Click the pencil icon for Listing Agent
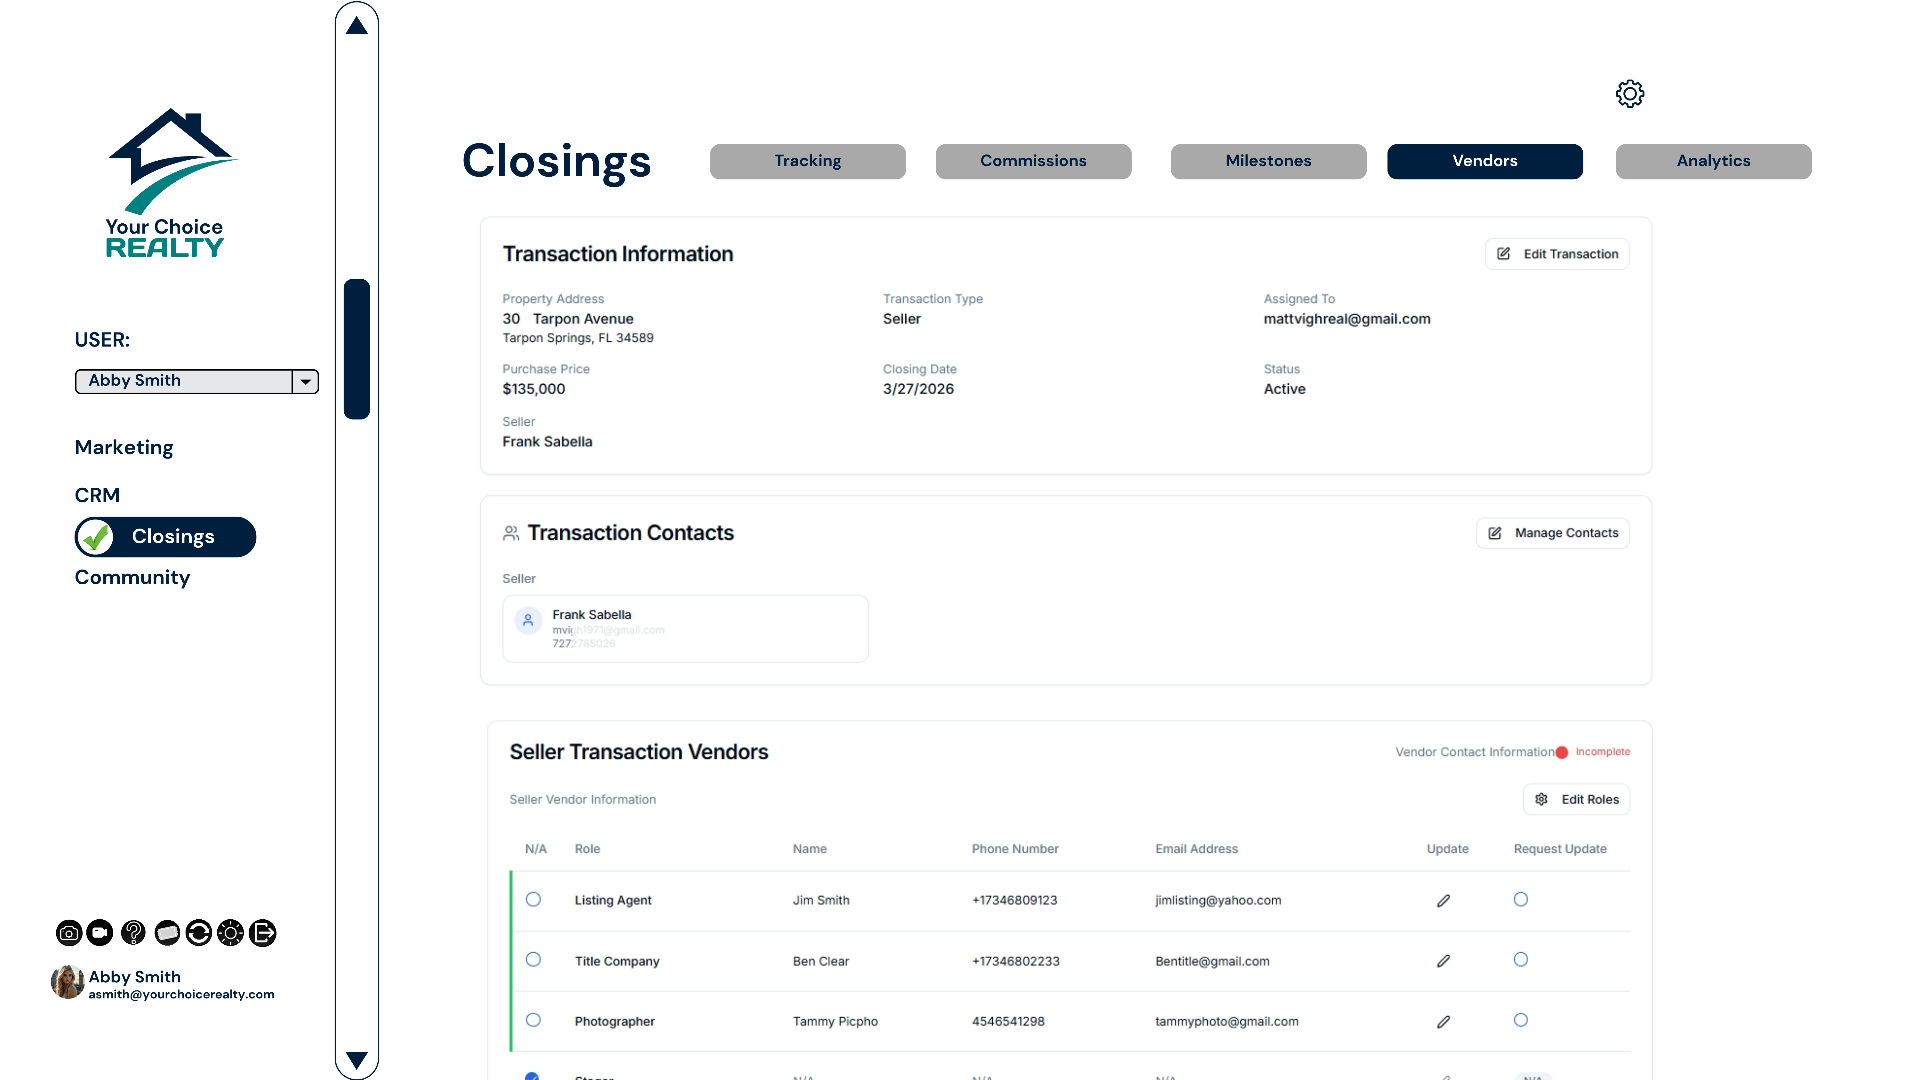This screenshot has height=1080, width=1920. 1443,901
